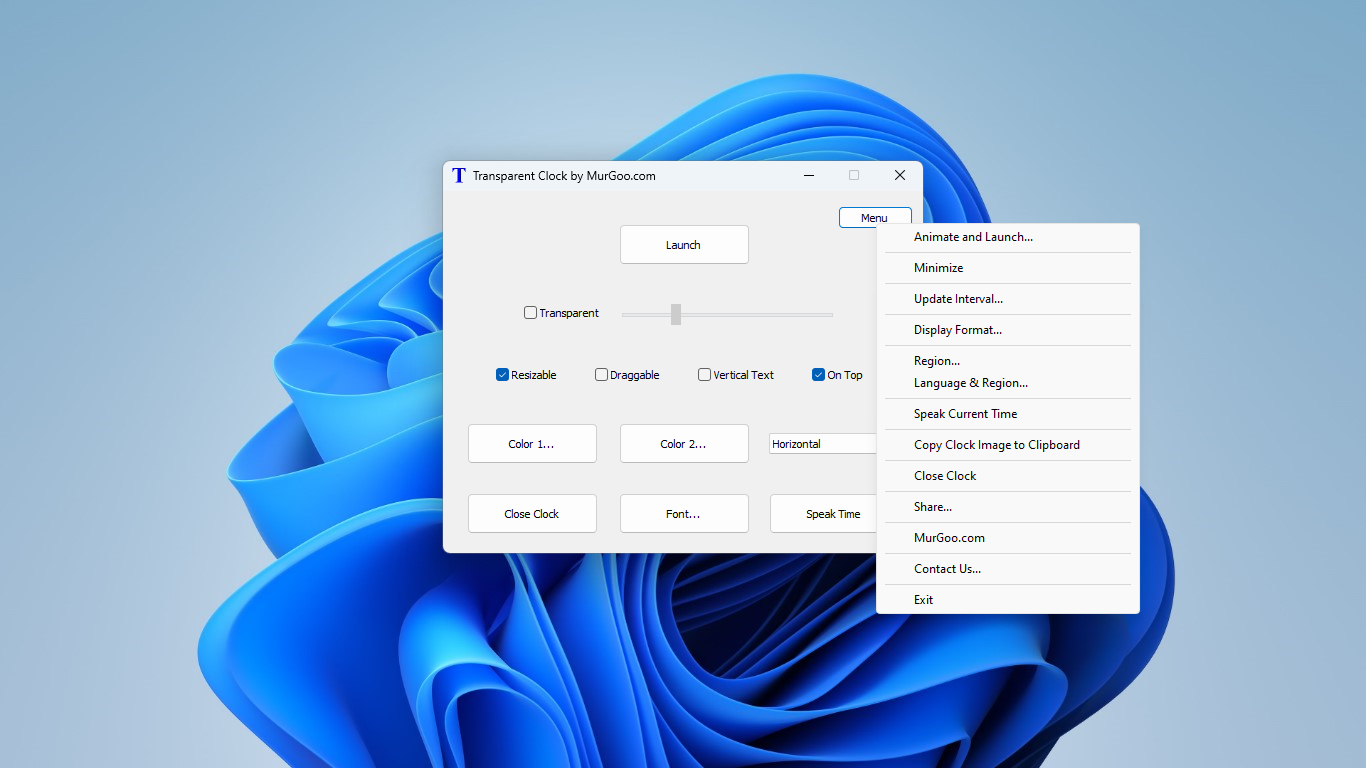Image resolution: width=1366 pixels, height=768 pixels.
Task: Choose Copy Clock Image to Clipboard
Action: tap(997, 444)
